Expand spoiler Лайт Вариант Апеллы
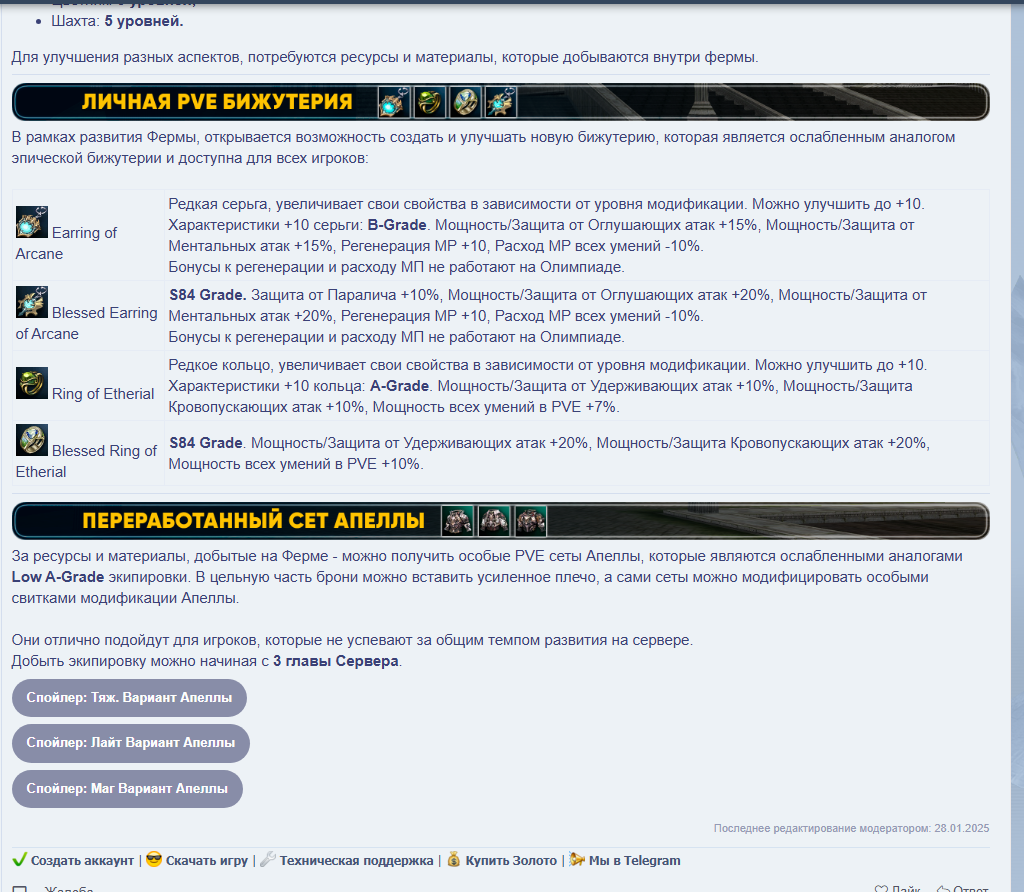Viewport: 1024px width, 892px height. click(130, 743)
